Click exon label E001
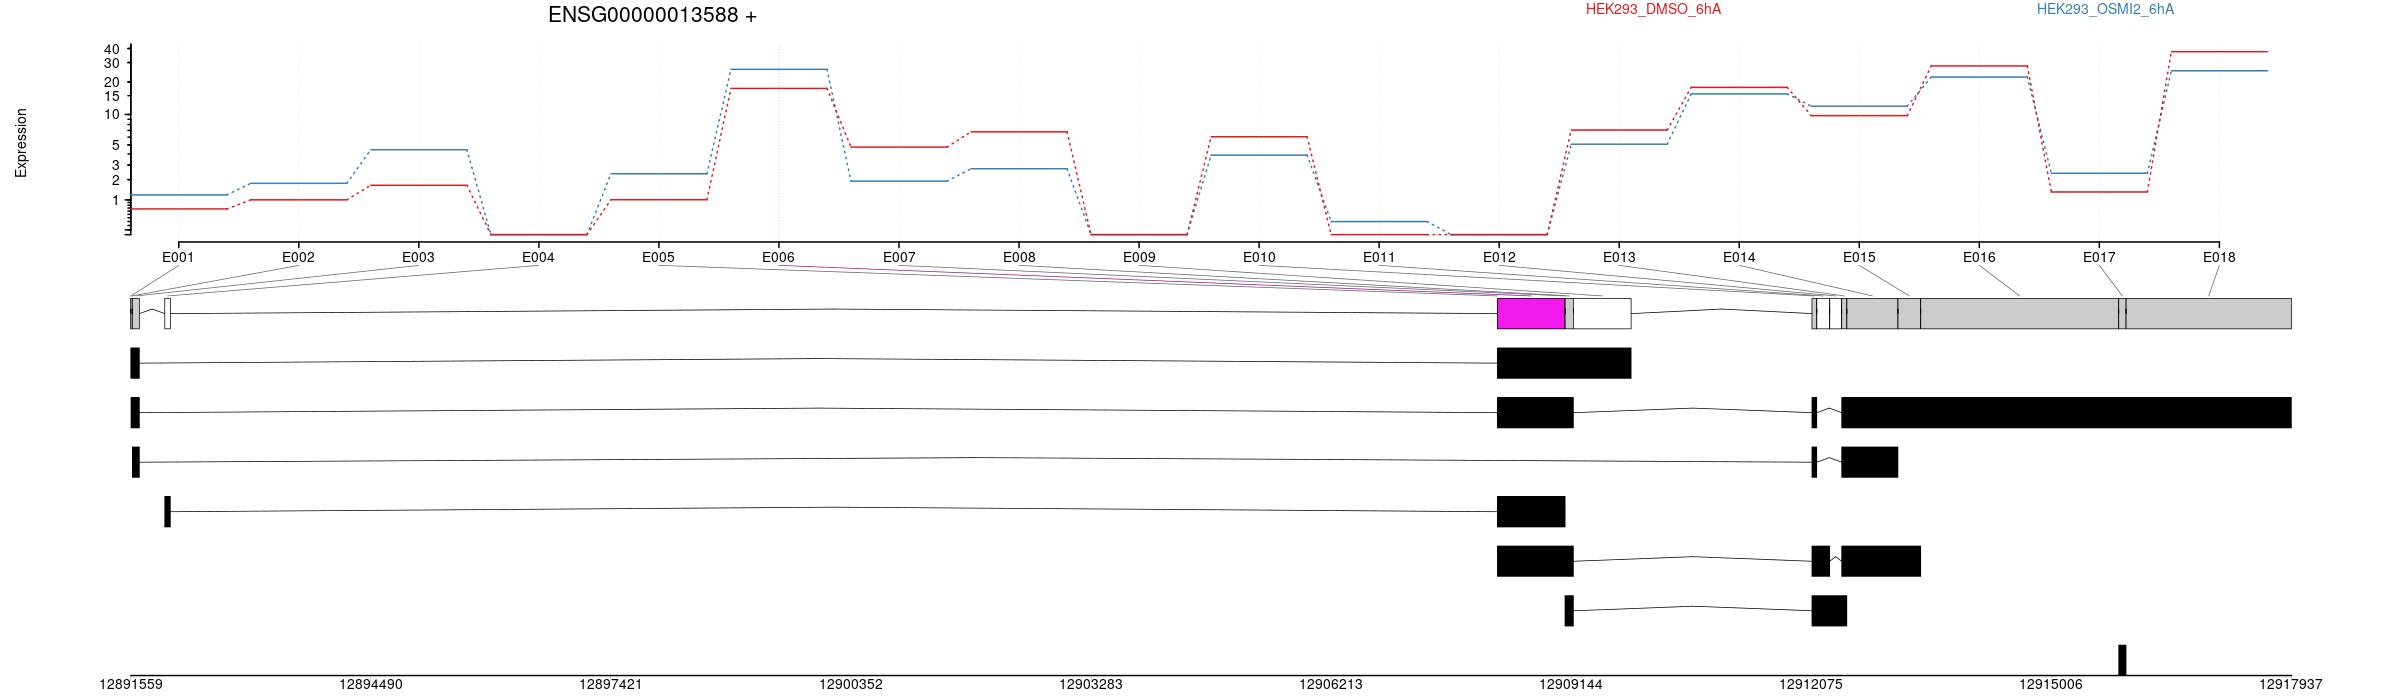Viewport: 2400px width, 700px height. (x=178, y=257)
